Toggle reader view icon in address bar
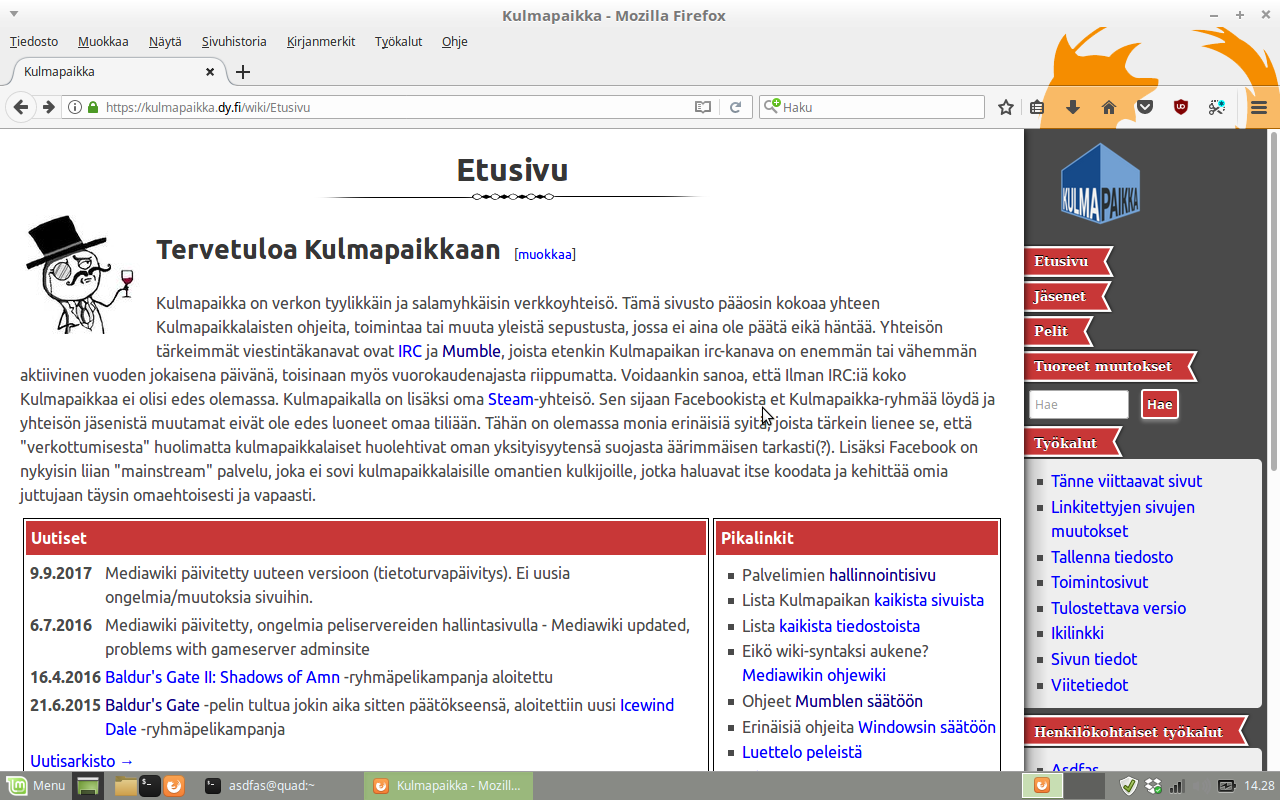1280x800 pixels. pyautogui.click(x=703, y=107)
